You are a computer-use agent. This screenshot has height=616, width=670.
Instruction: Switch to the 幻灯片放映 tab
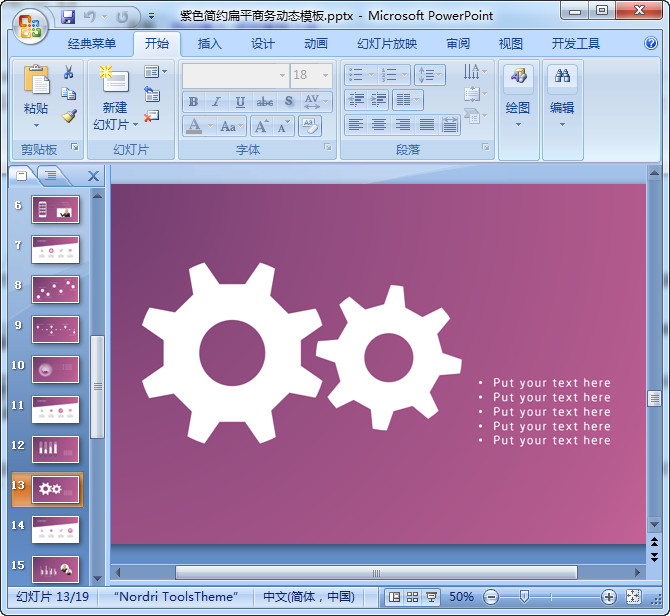point(387,44)
